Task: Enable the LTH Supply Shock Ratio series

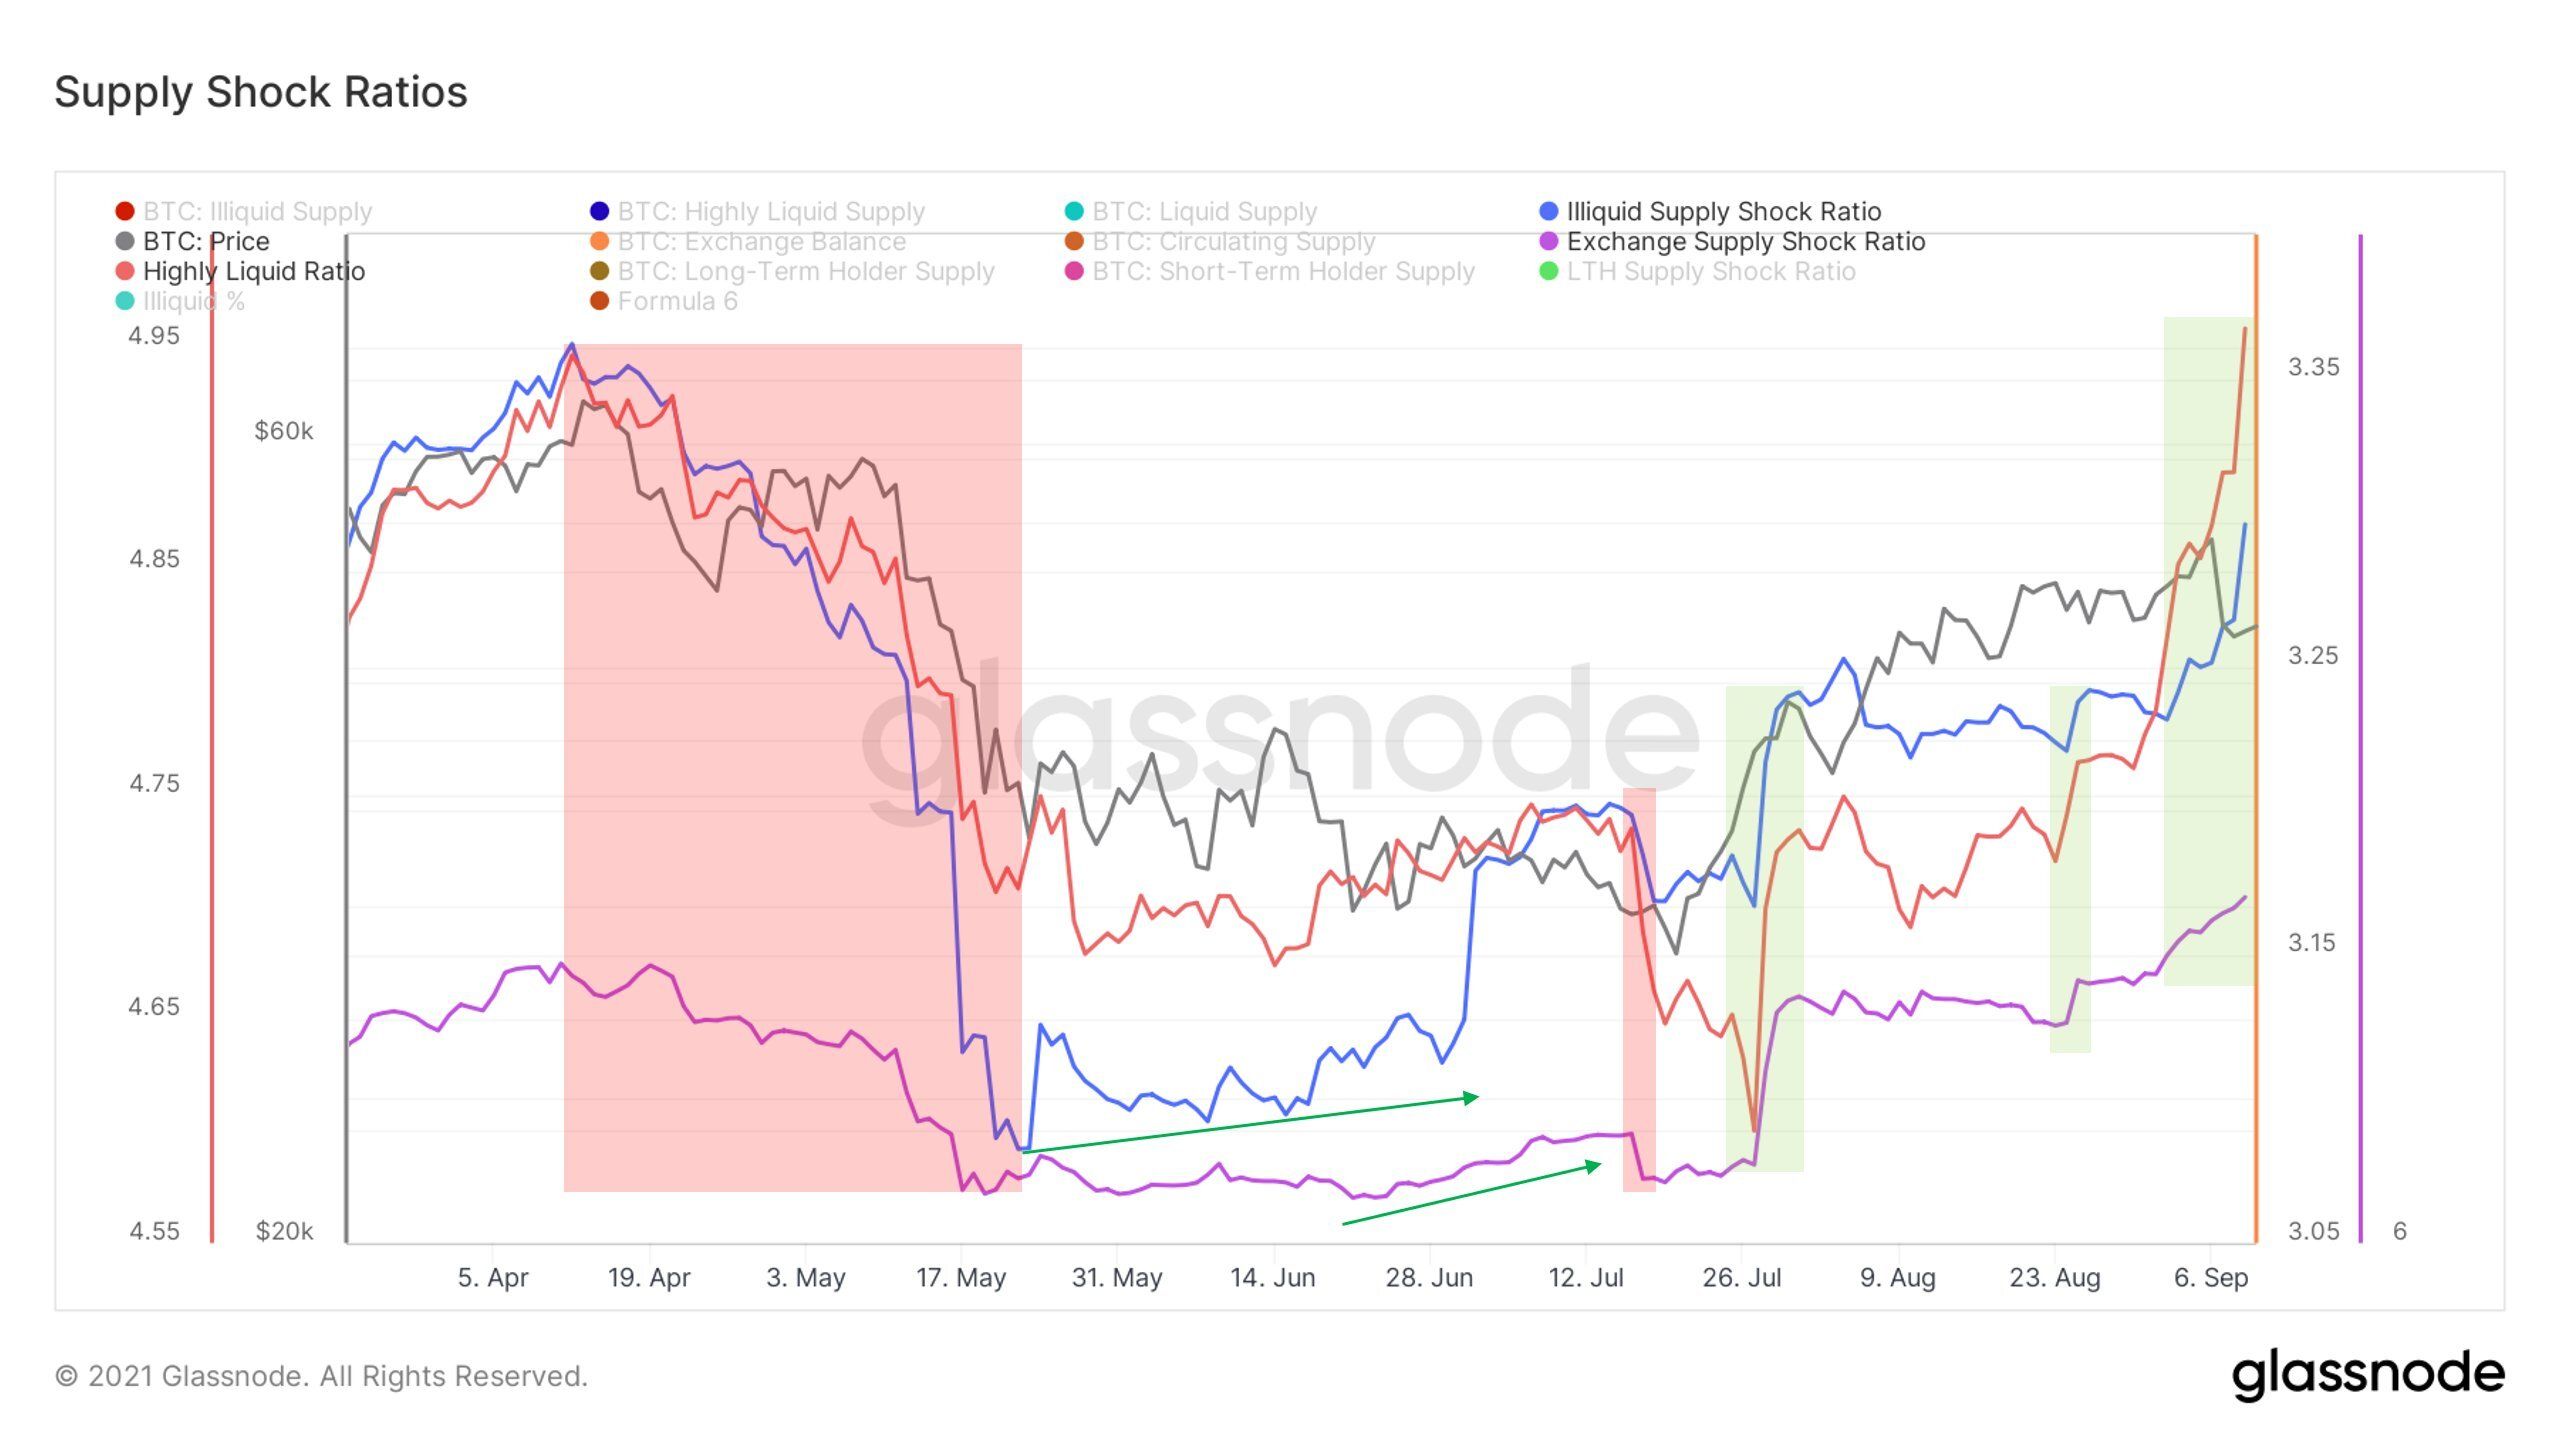Action: [1697, 271]
